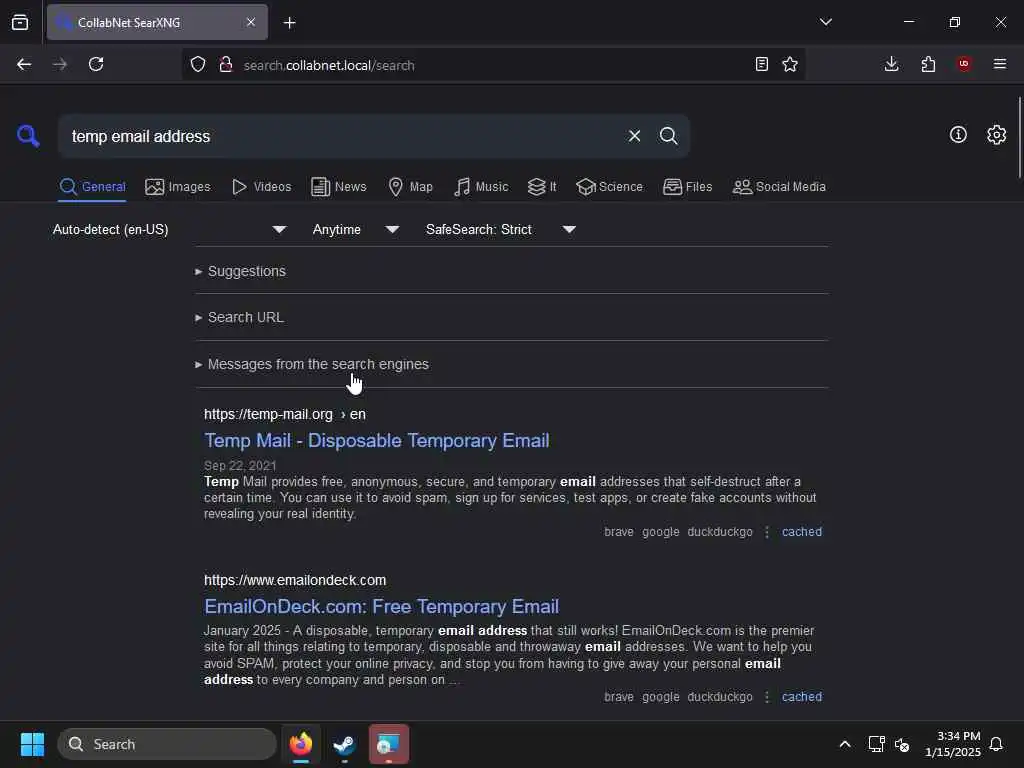Switch to News category

(339, 187)
